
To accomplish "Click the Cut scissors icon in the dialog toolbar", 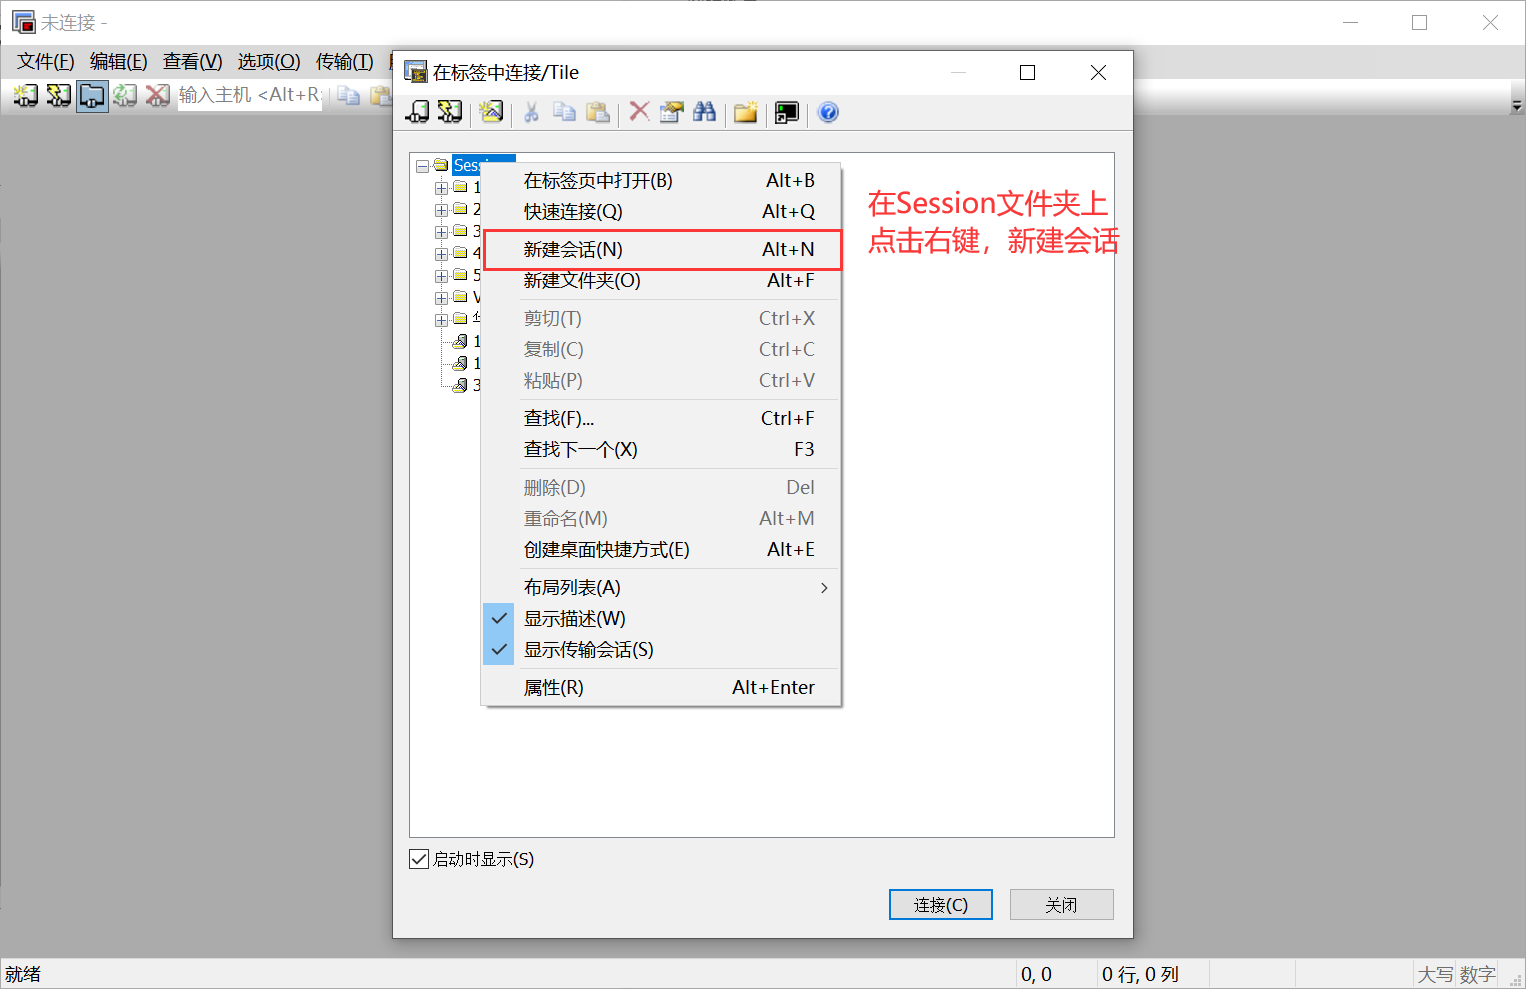I will 531,112.
